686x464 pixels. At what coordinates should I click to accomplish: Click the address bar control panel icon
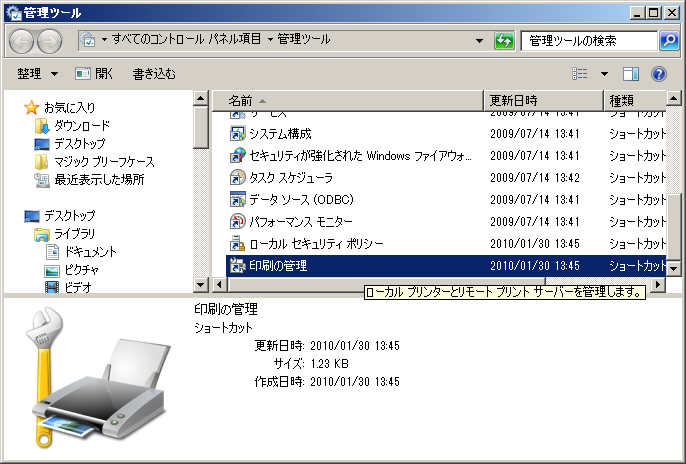(x=88, y=40)
